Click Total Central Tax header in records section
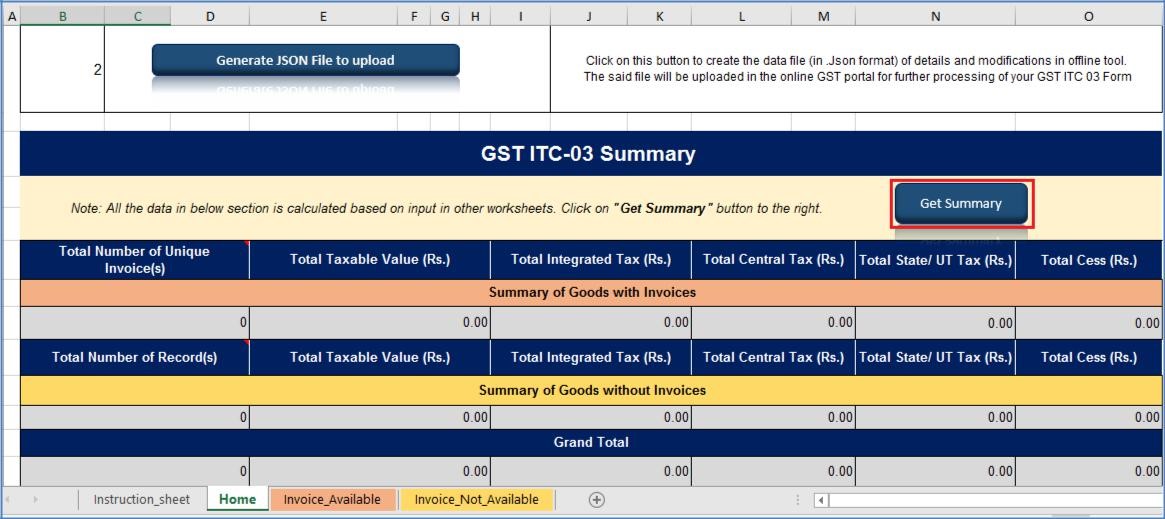 773,357
